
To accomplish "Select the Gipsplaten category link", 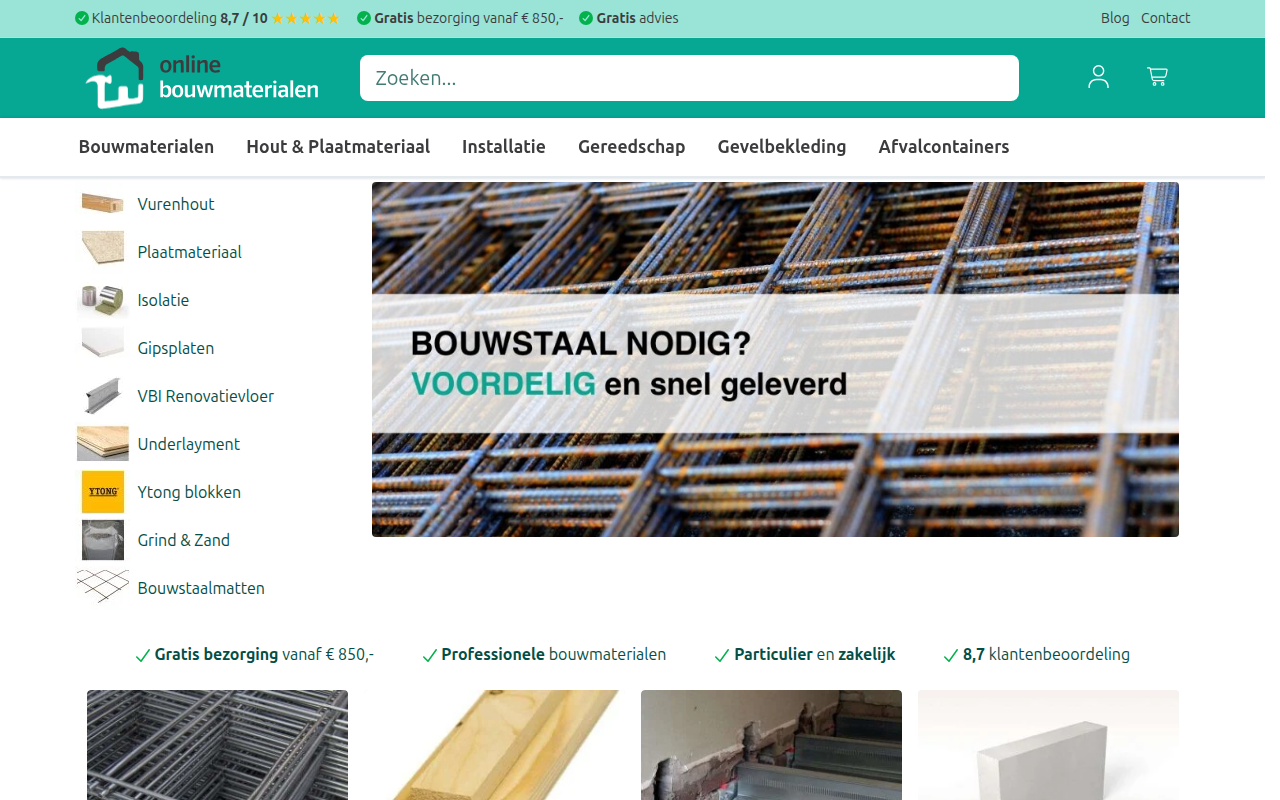I will click(176, 348).
